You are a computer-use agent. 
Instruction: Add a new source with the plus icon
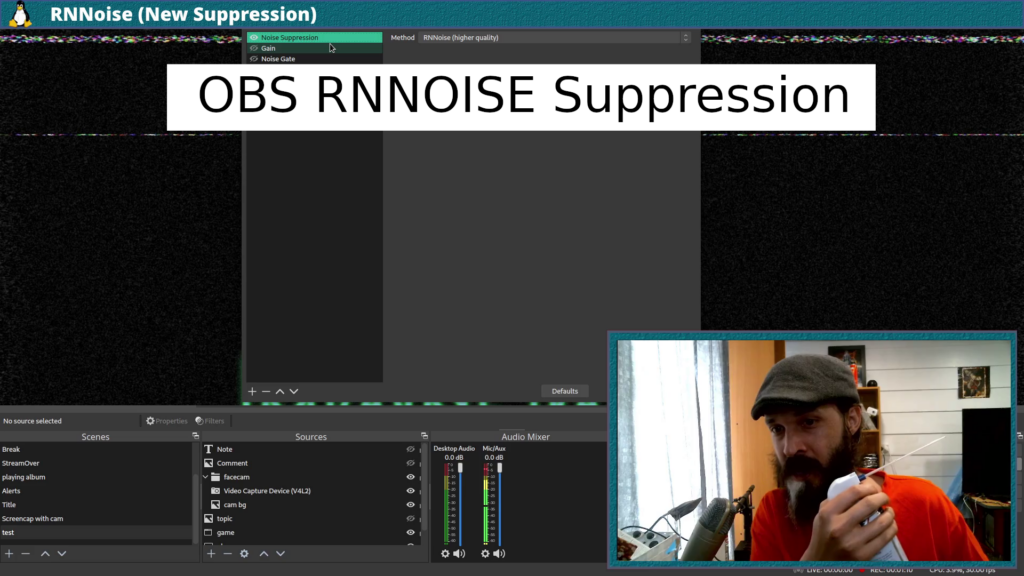click(x=211, y=554)
